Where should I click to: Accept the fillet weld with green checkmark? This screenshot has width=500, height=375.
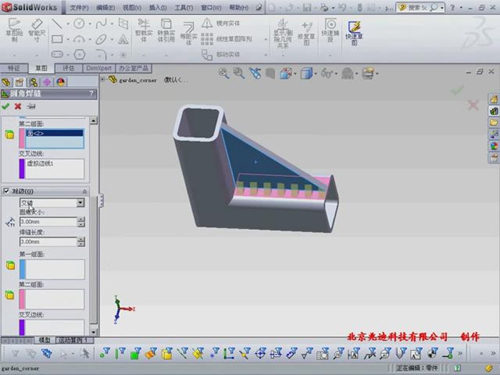[x=6, y=106]
